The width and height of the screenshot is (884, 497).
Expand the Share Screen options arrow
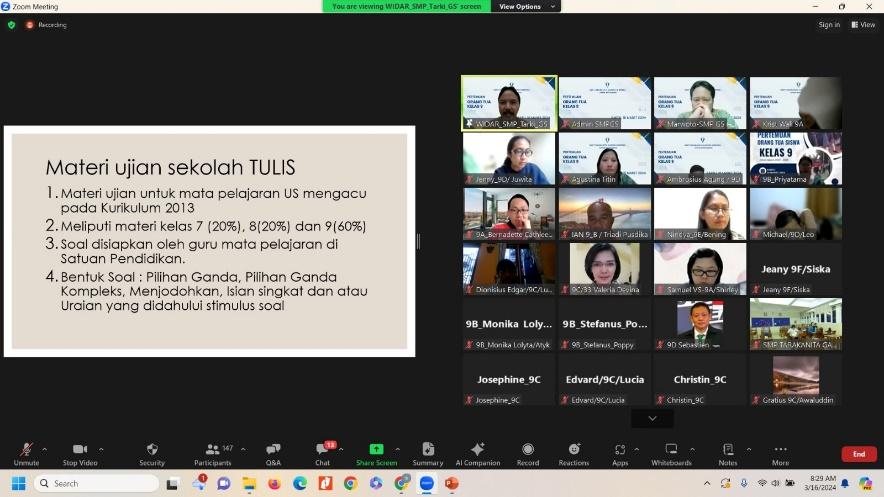[x=397, y=449]
